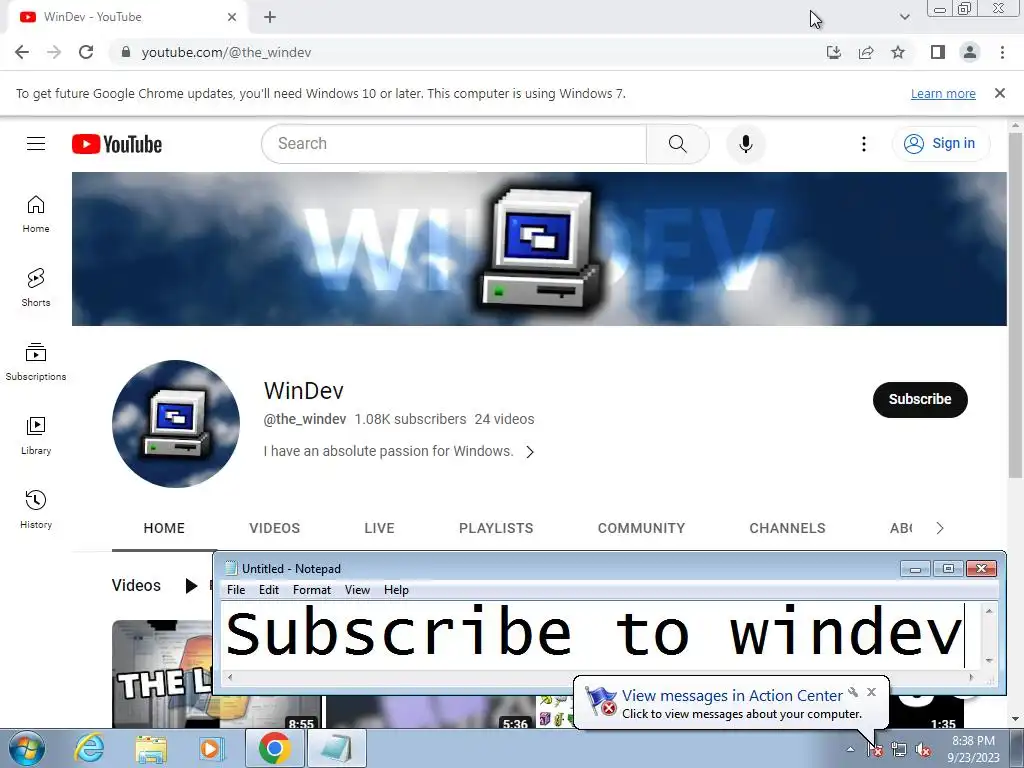This screenshot has height=768, width=1024.
Task: Go to Home in YouTube sidebar
Action: [36, 214]
